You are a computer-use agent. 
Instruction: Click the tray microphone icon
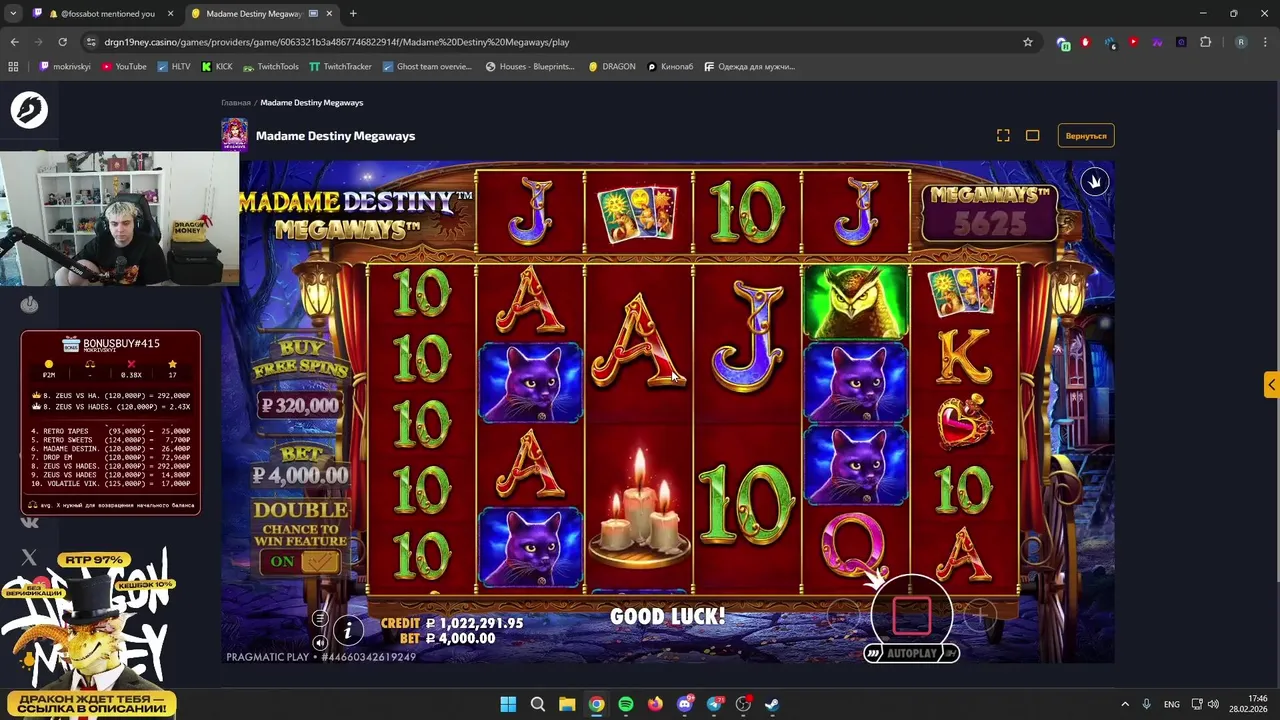(1147, 704)
